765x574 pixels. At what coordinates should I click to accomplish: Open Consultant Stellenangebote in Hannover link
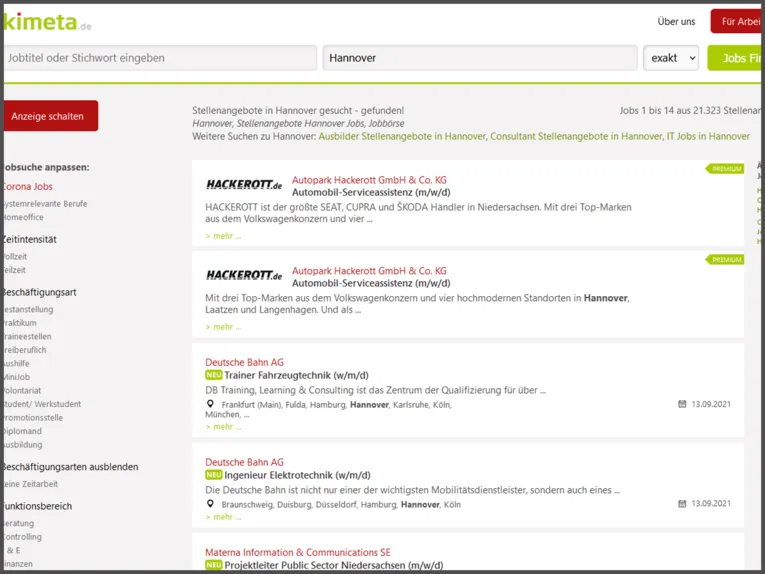click(x=576, y=137)
